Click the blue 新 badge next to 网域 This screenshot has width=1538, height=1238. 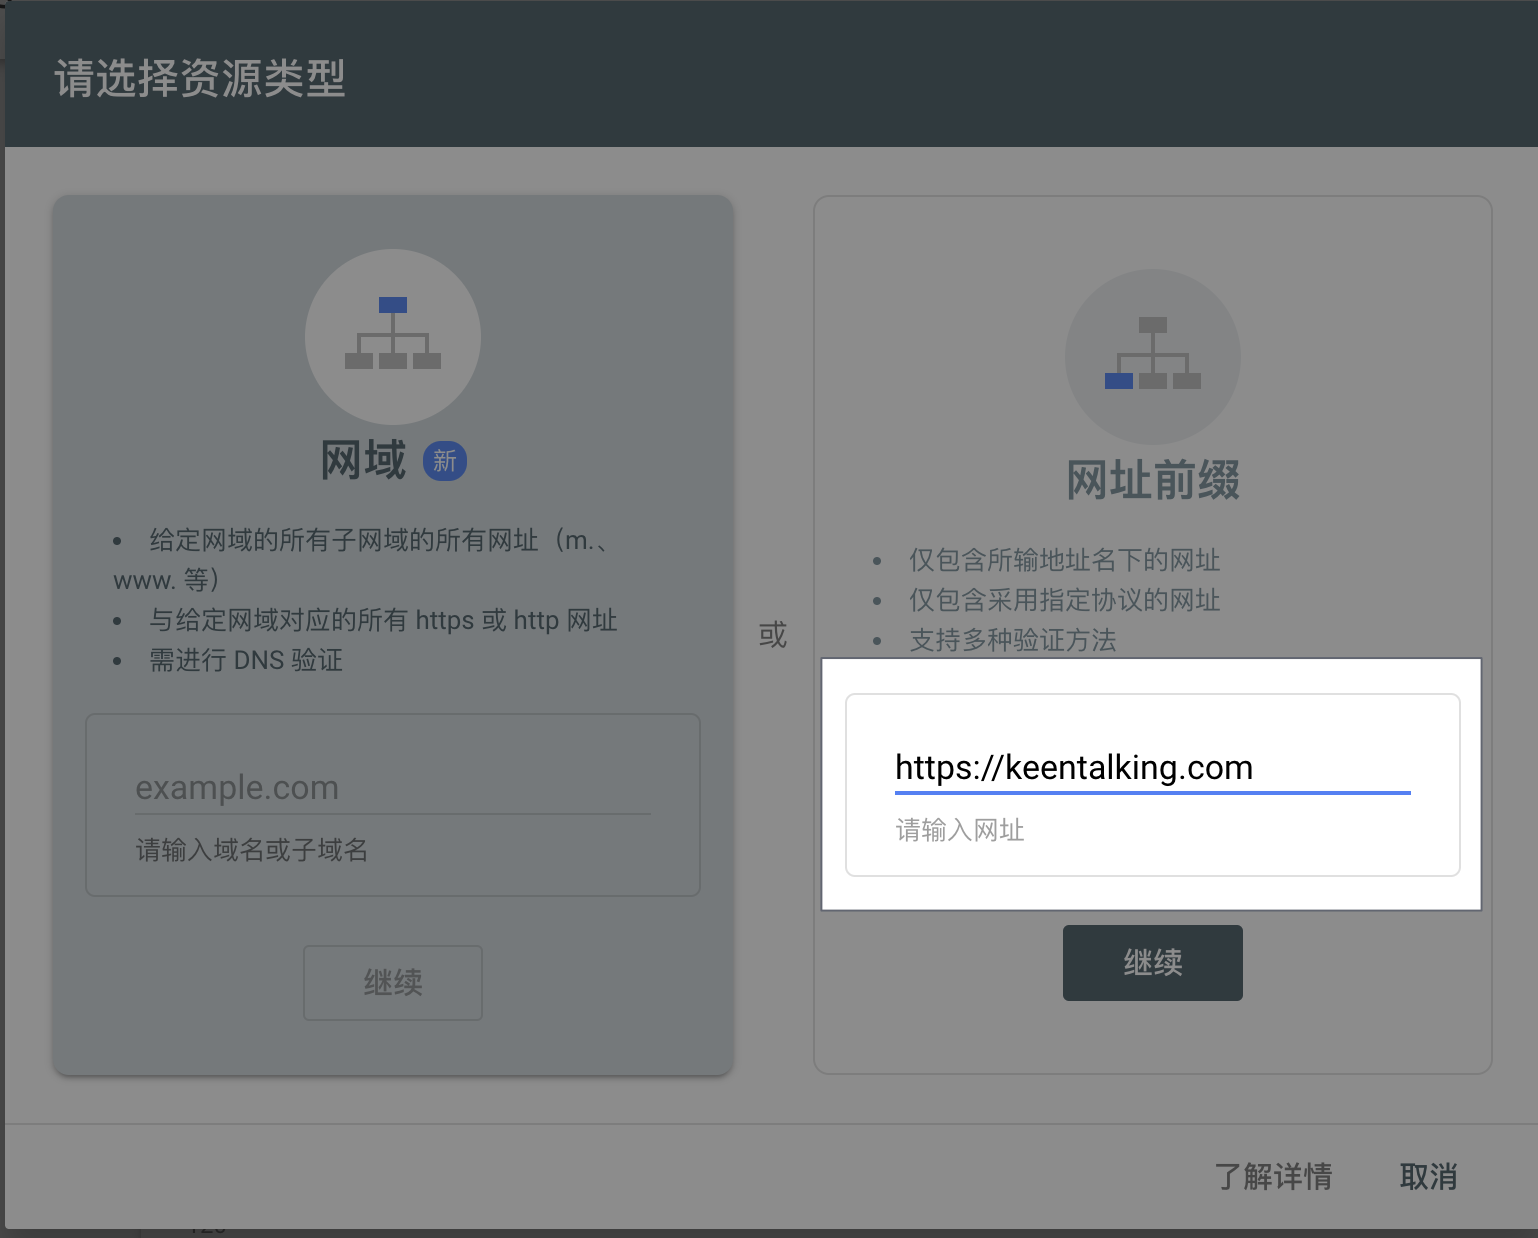pos(446,461)
